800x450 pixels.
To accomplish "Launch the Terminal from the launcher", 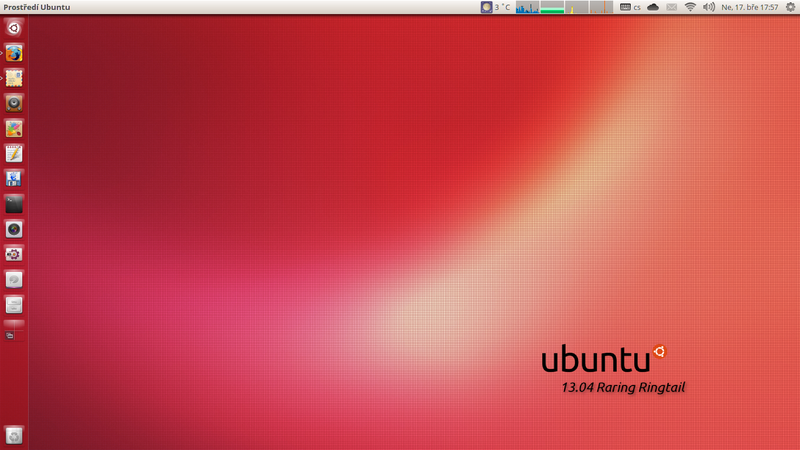I will pyautogui.click(x=14, y=204).
